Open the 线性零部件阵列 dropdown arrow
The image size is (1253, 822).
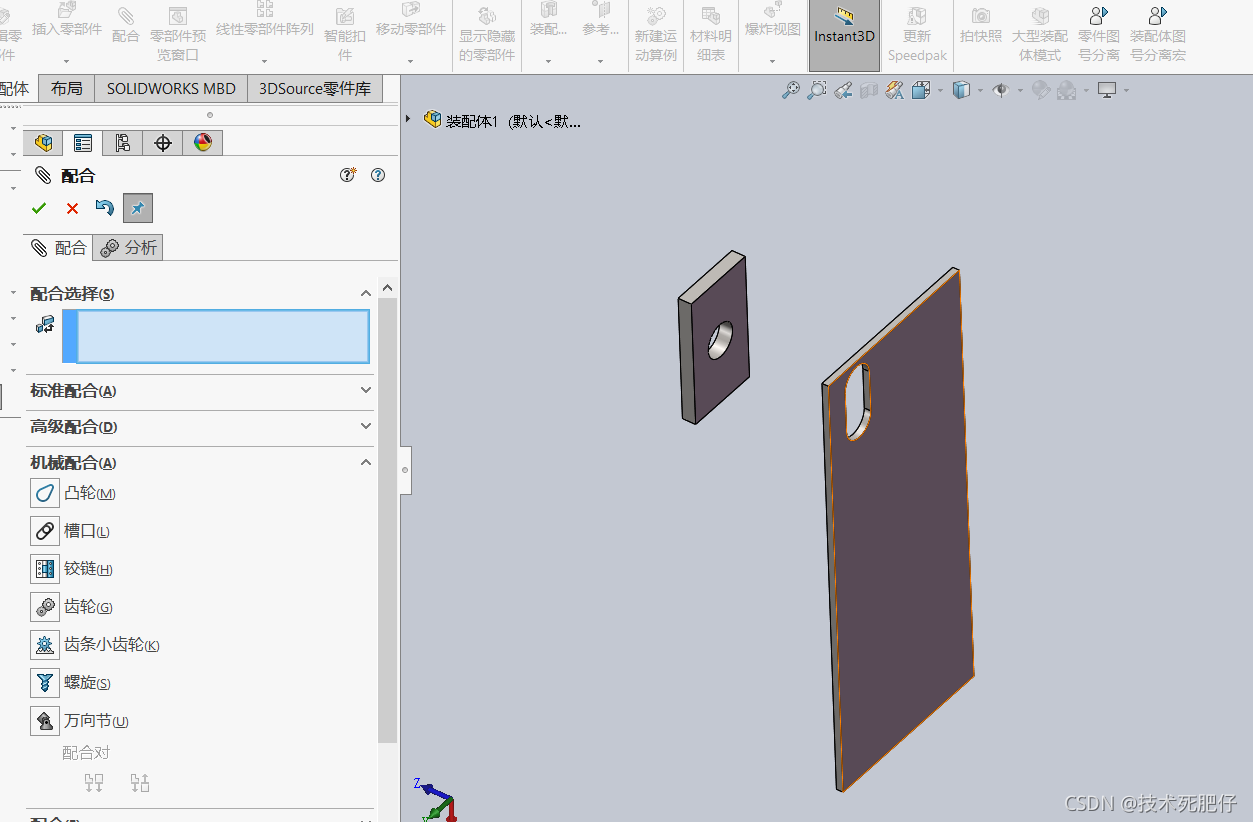click(264, 61)
